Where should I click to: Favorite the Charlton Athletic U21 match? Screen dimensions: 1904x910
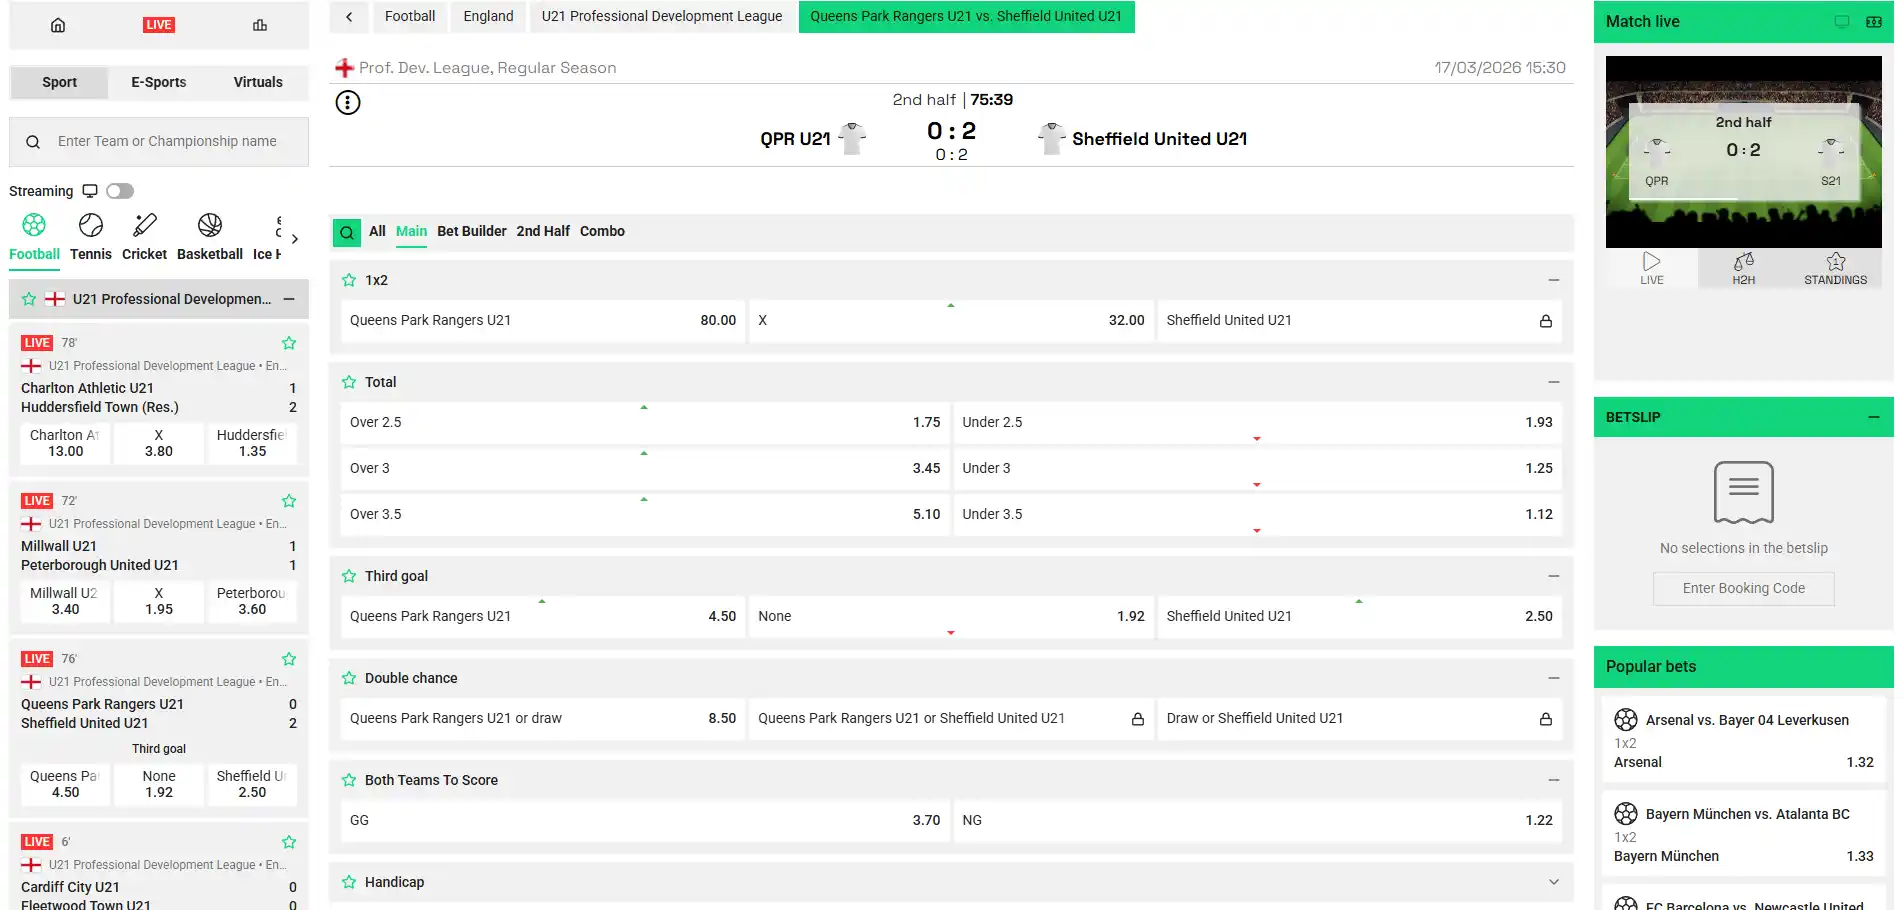coord(289,343)
